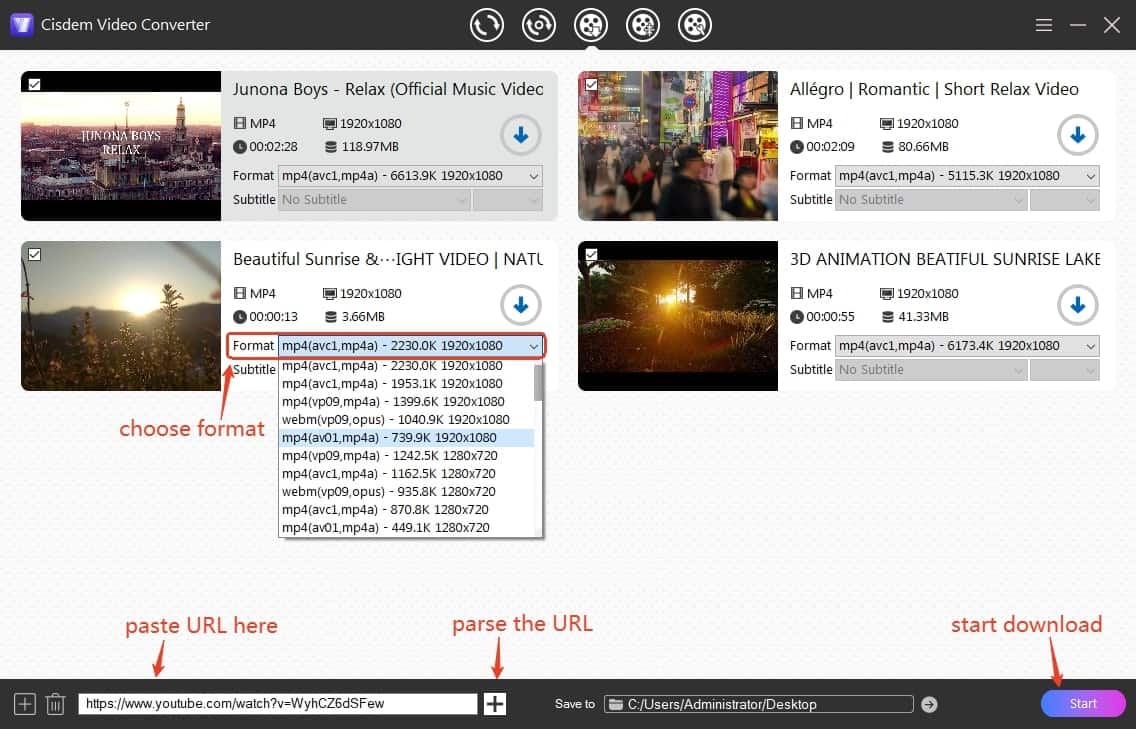This screenshot has height=729, width=1136.
Task: Click the Beautiful Sunrise video thumbnail
Action: [x=121, y=316]
